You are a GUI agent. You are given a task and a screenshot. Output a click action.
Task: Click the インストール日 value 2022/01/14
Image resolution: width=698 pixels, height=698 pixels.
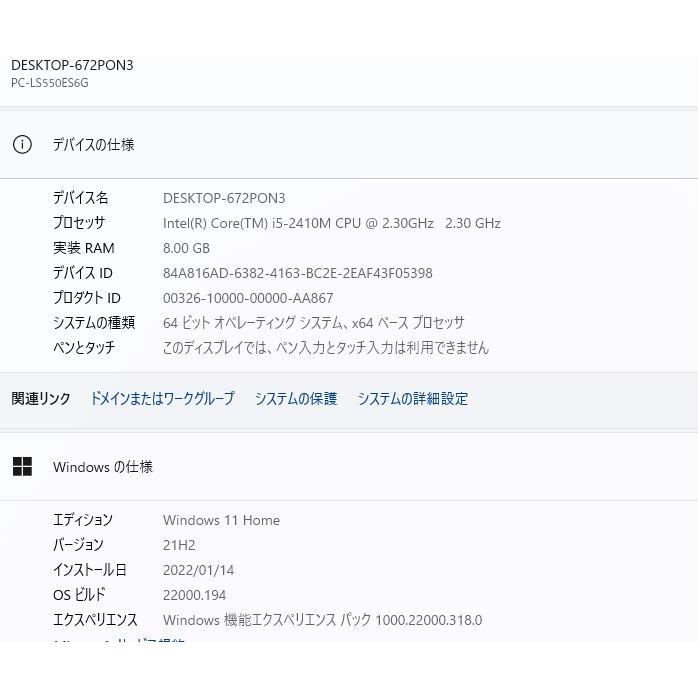[x=198, y=570]
